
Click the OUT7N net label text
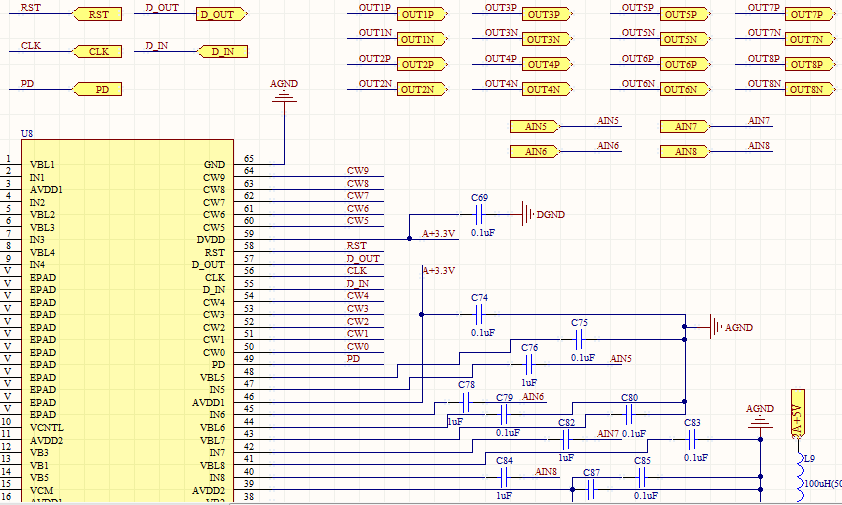click(x=764, y=33)
